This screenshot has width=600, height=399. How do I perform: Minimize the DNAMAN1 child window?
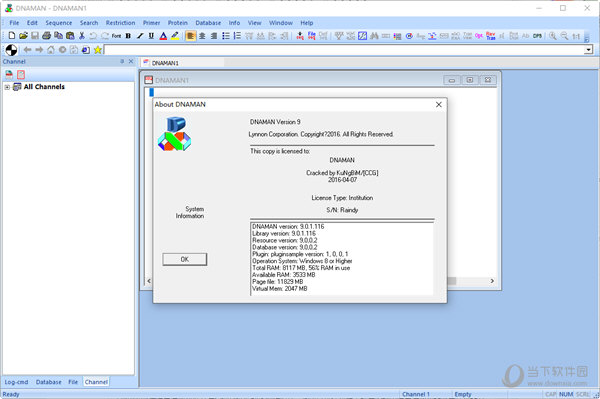point(452,80)
